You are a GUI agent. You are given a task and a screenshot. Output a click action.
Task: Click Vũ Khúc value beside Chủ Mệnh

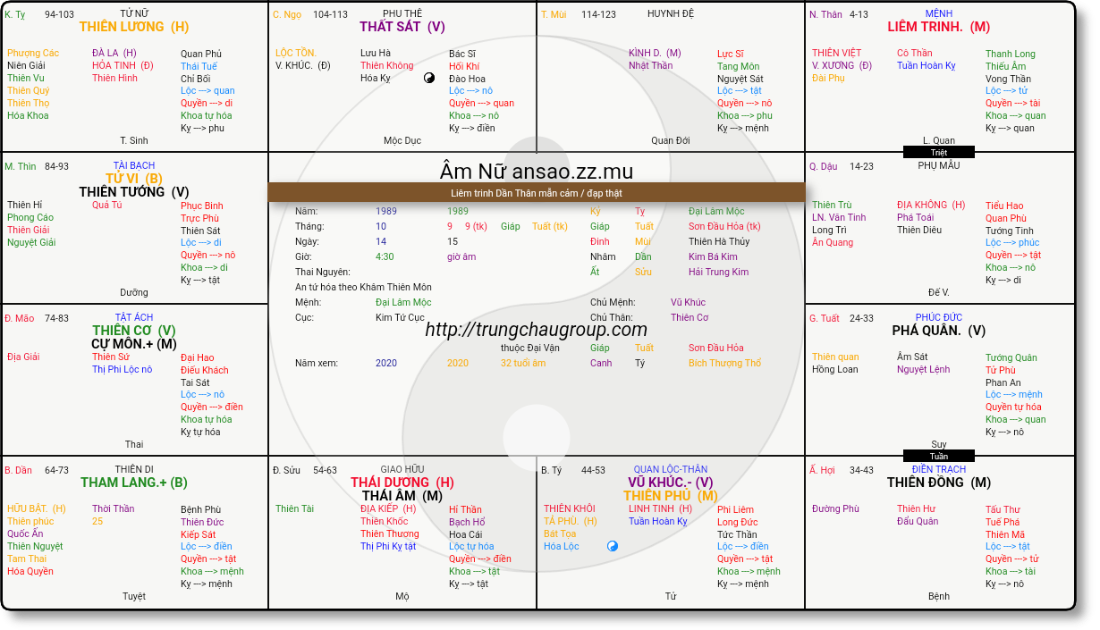click(688, 302)
